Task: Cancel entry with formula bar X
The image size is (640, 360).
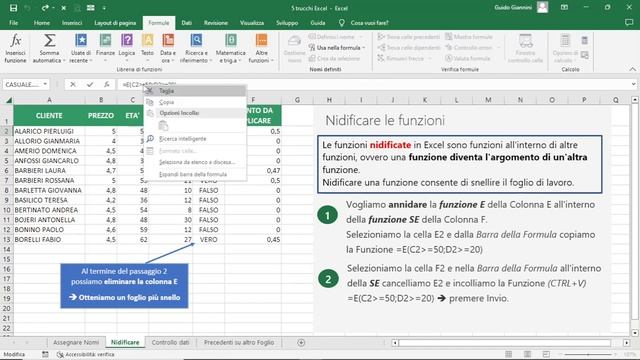Action: click(73, 84)
